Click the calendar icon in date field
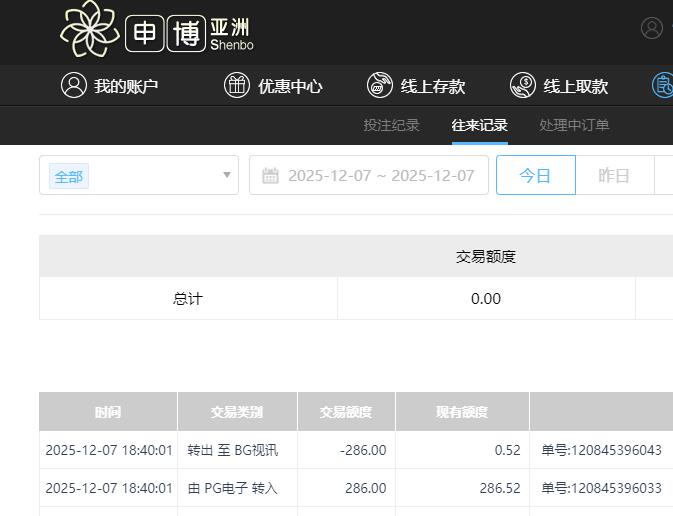This screenshot has height=516, width=673. point(270,176)
